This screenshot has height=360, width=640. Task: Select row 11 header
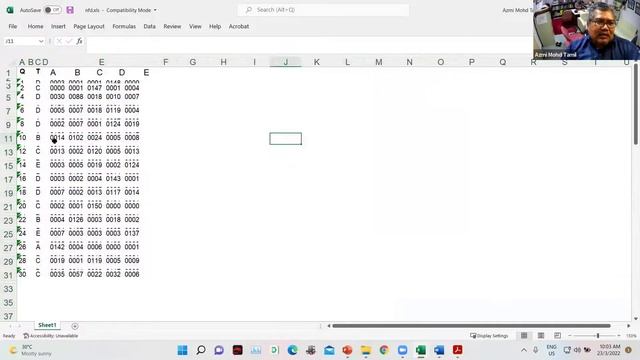coord(8,139)
